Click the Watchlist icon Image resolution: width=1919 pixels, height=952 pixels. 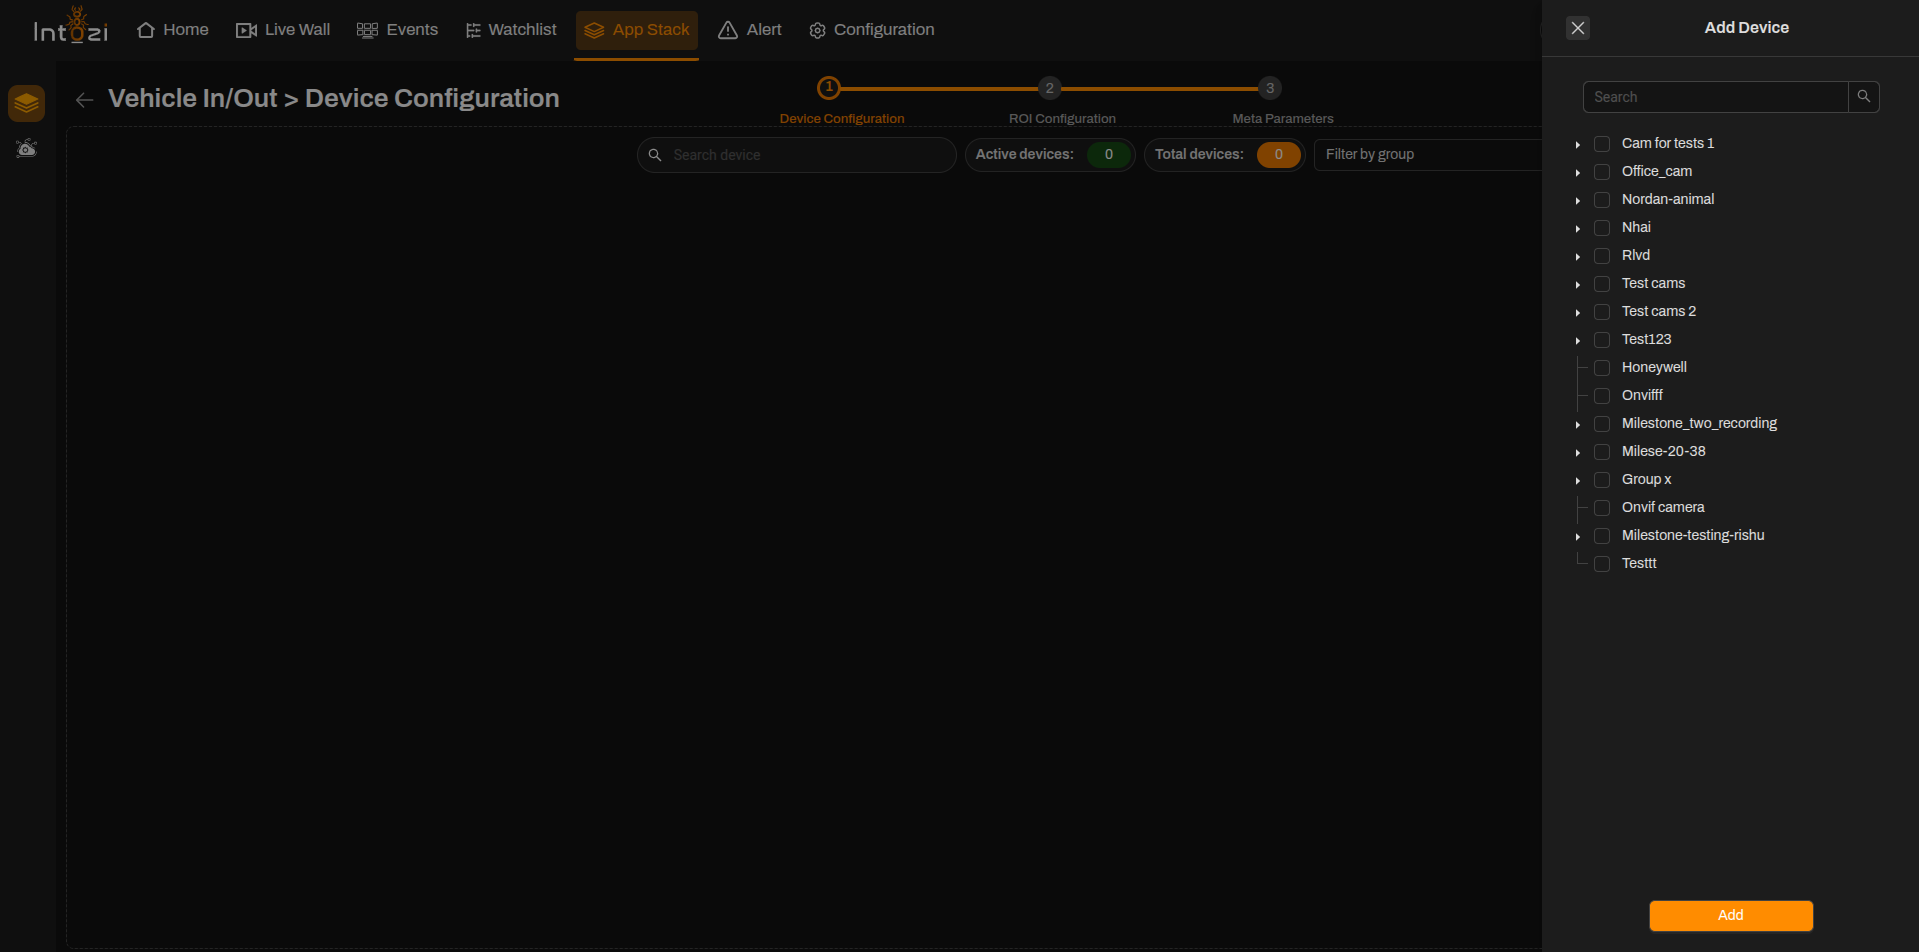(x=473, y=30)
